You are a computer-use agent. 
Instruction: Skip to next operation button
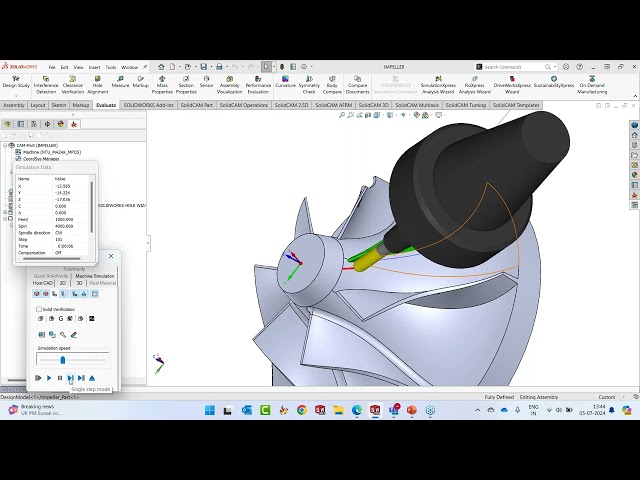(x=81, y=378)
